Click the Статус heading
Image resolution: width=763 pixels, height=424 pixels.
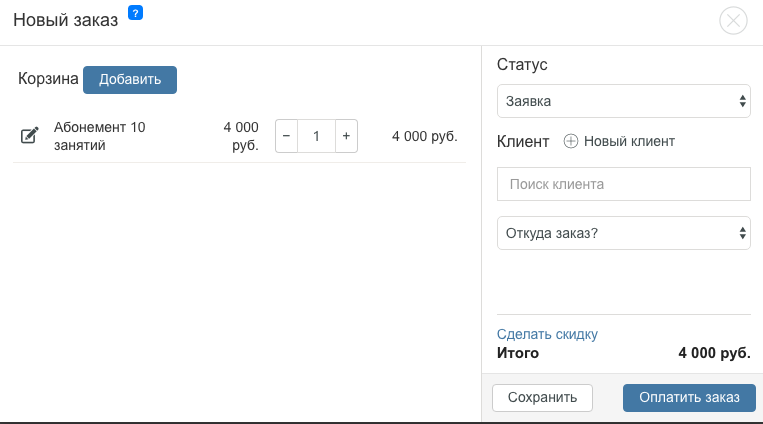pyautogui.click(x=522, y=64)
